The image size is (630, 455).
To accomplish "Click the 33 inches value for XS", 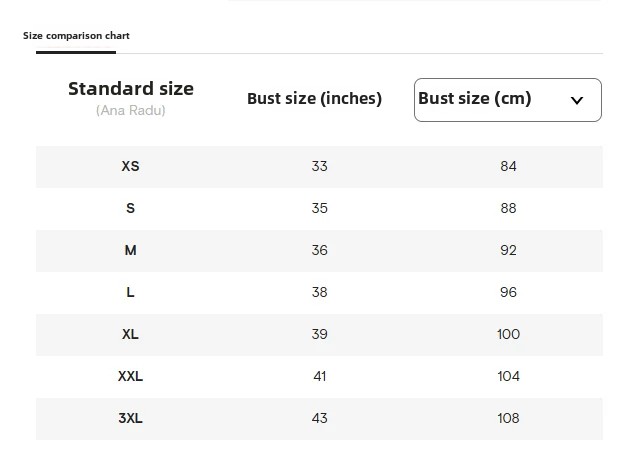I will (x=319, y=166).
